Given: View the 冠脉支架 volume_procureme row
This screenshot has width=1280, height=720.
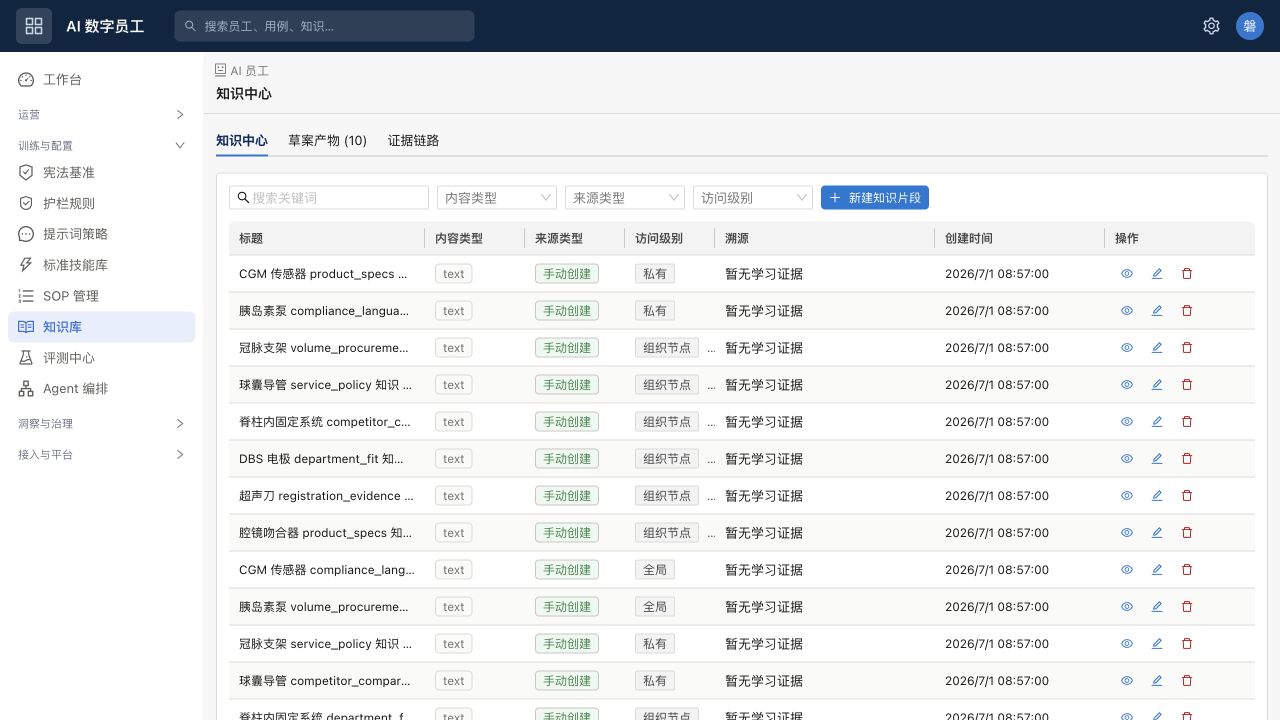Looking at the screenshot, I should pyautogui.click(x=1127, y=348).
